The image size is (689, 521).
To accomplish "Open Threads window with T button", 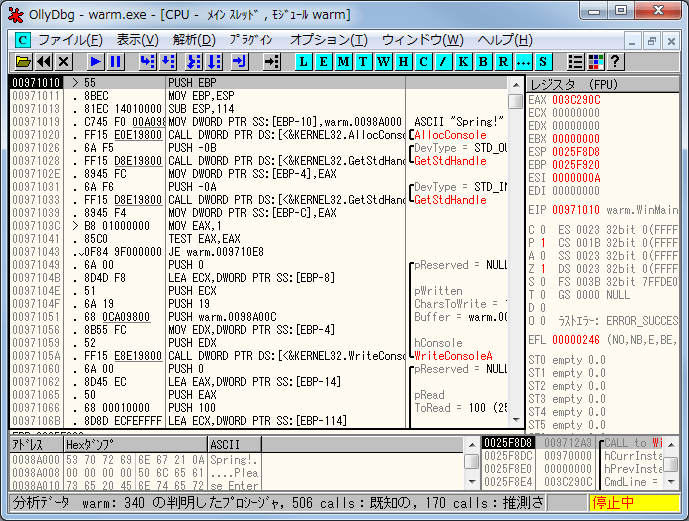I will click(x=363, y=62).
